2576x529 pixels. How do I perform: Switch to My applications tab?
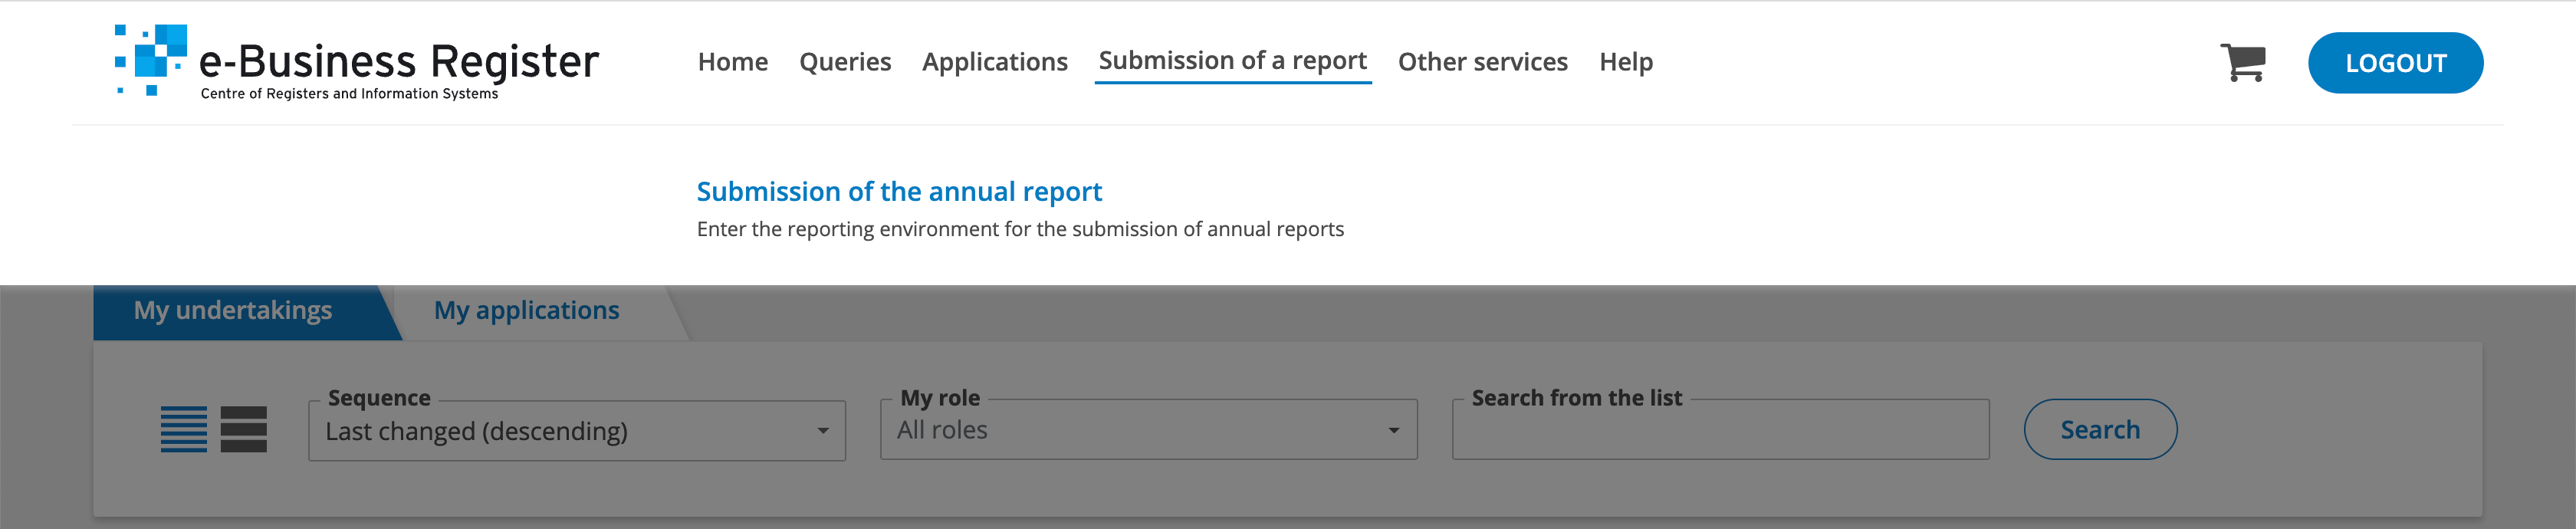coord(526,311)
